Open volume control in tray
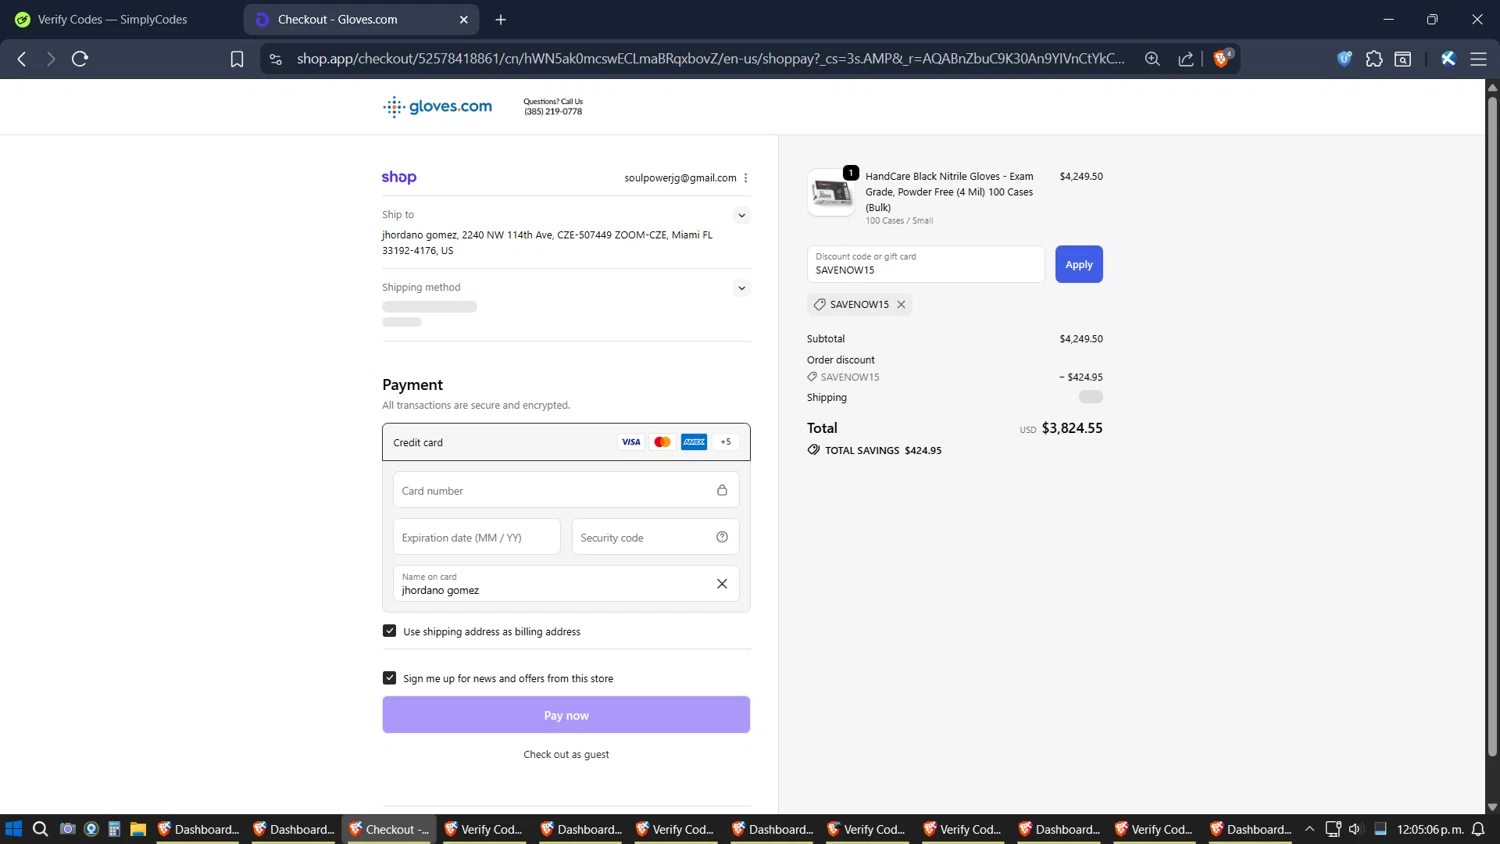The height and width of the screenshot is (844, 1500). [x=1355, y=829]
